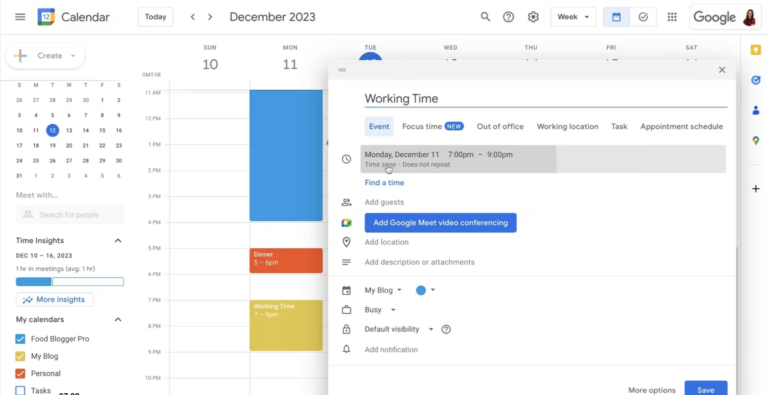Open Google Maps in side panel

click(756, 141)
